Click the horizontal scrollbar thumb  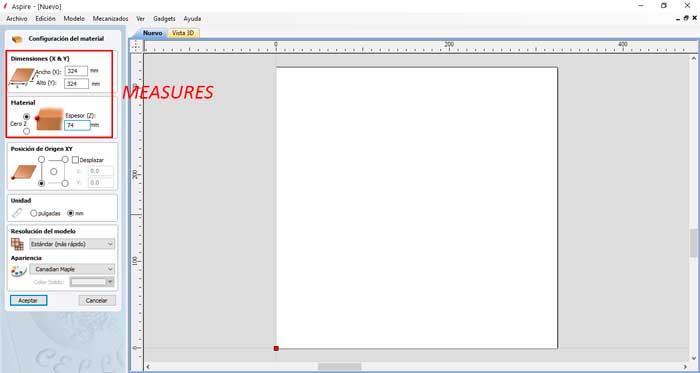coord(339,367)
